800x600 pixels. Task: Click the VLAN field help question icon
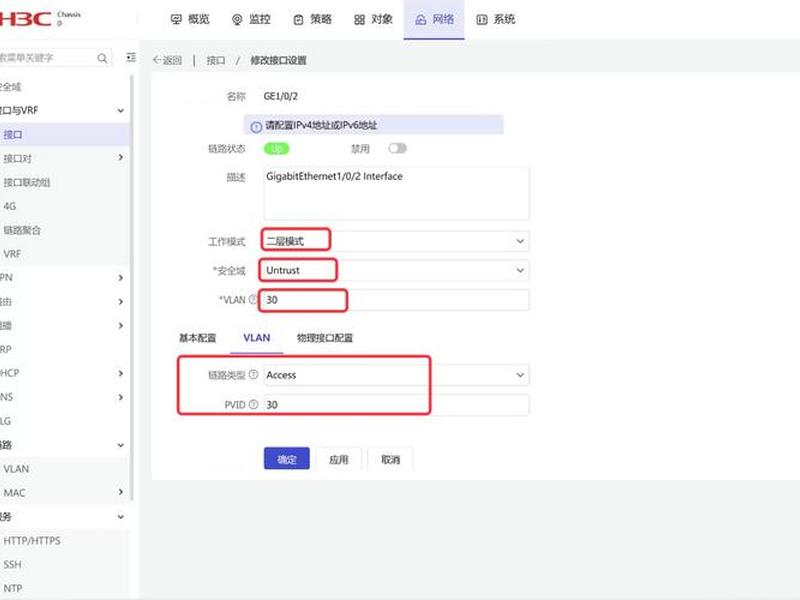253,299
